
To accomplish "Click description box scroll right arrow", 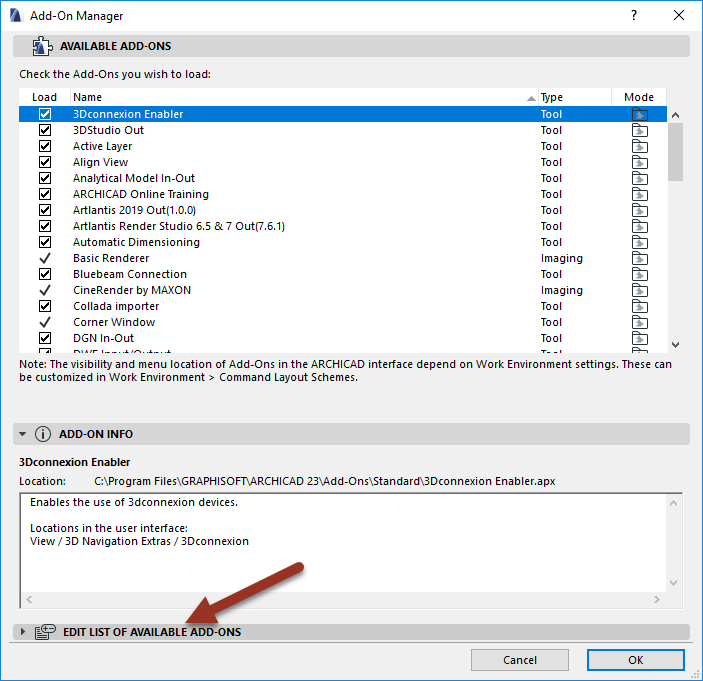I will [657, 599].
